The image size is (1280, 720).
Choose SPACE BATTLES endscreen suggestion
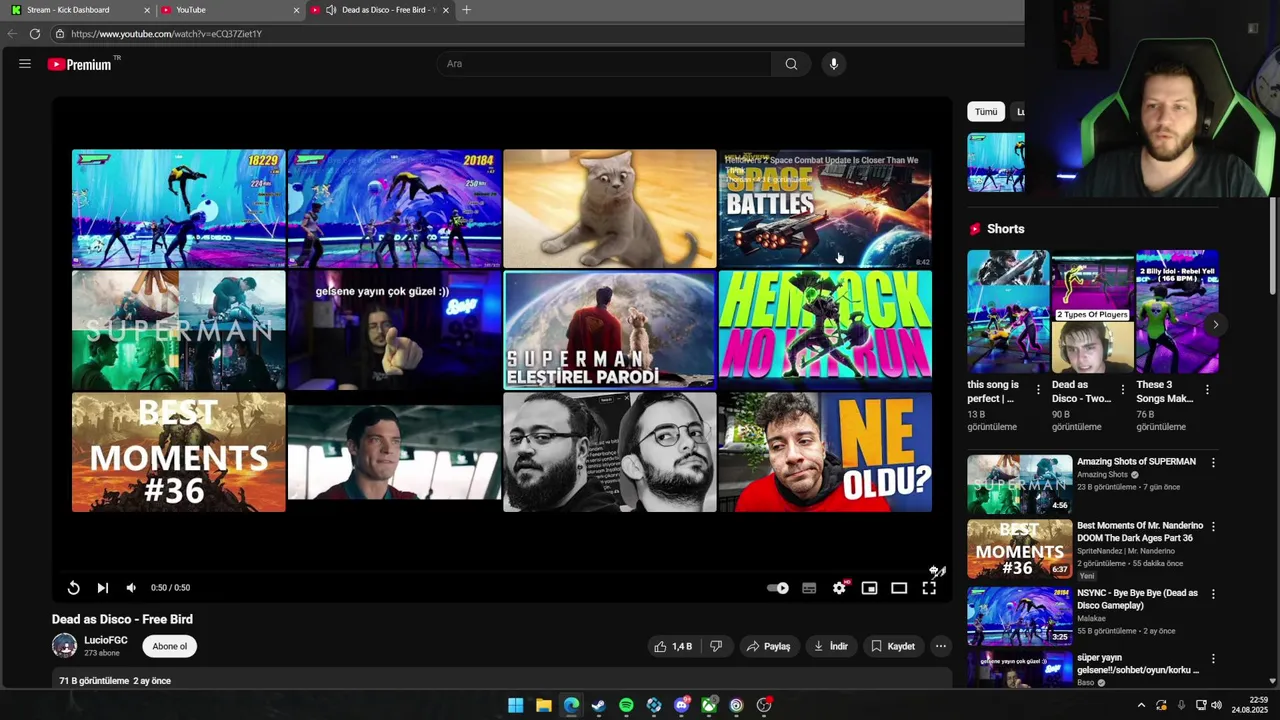(x=825, y=208)
